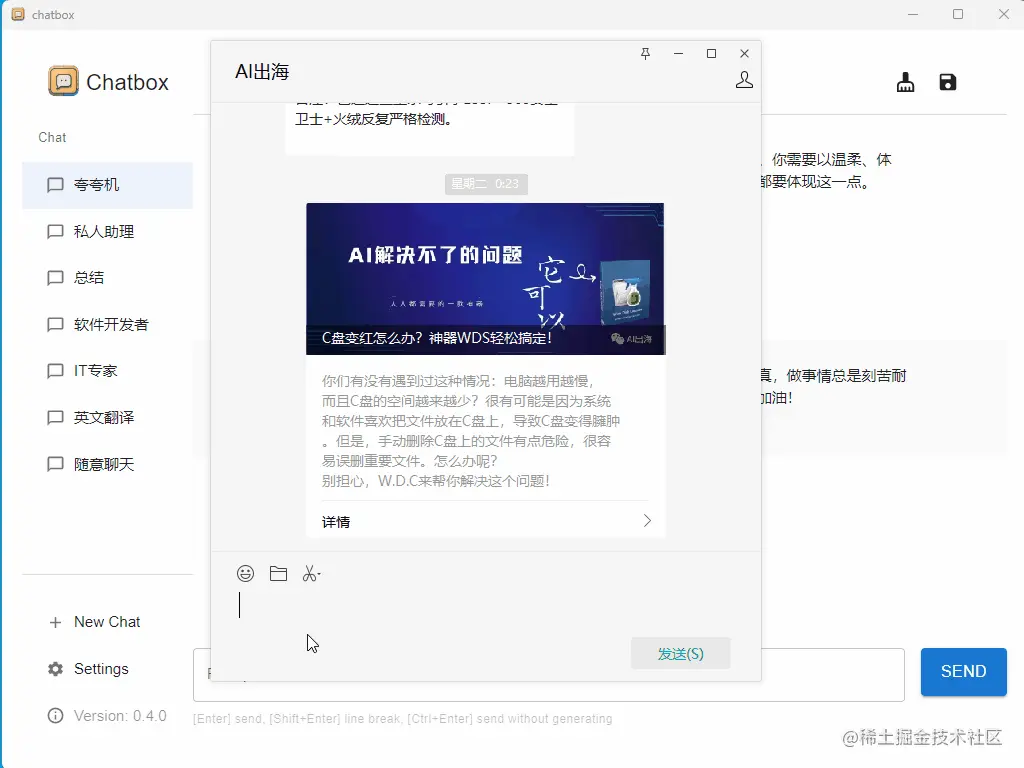
Task: Click the chat bubble icon beside IT专家
Action: tap(56, 371)
